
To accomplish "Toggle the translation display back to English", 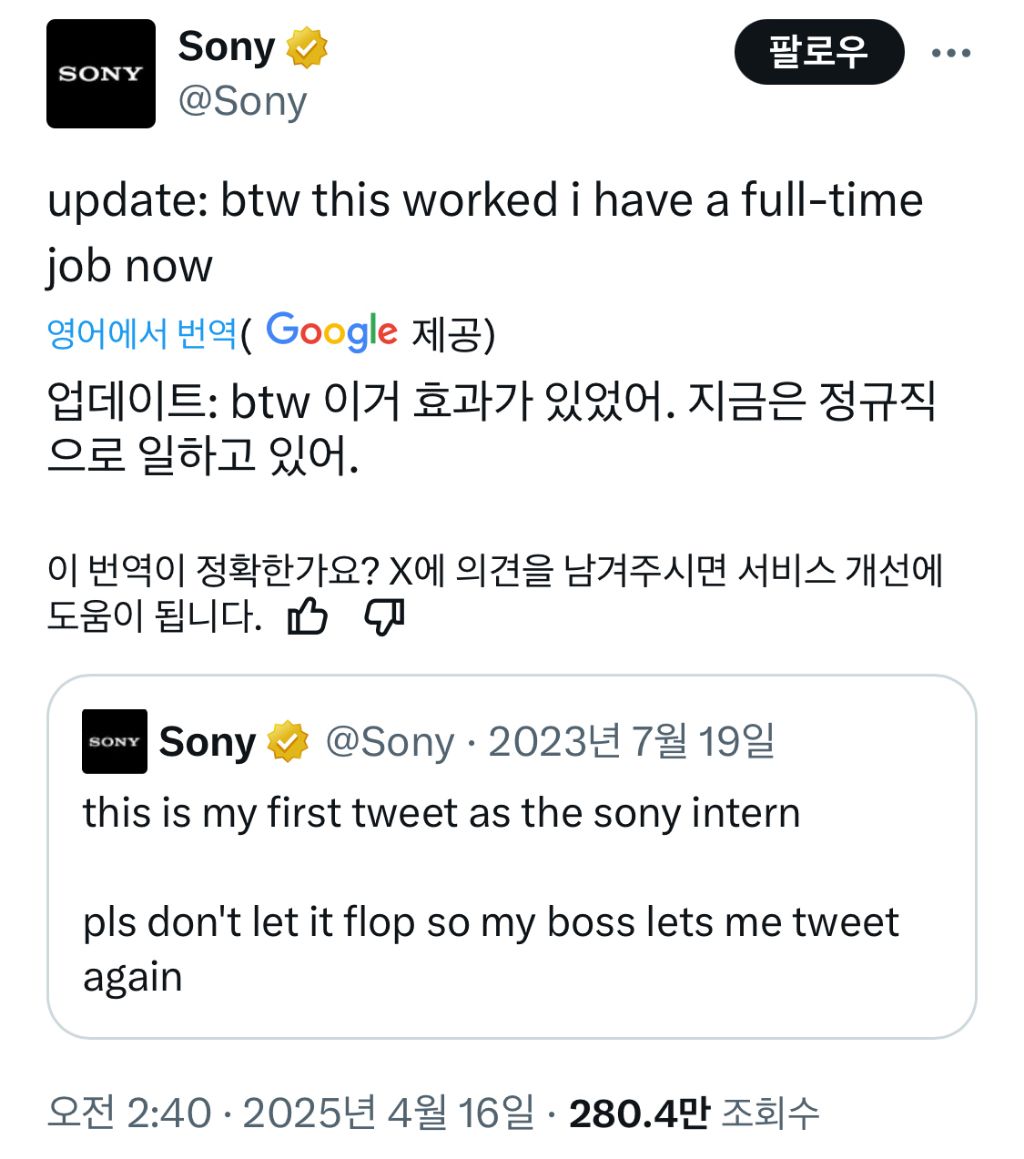I will 140,331.
